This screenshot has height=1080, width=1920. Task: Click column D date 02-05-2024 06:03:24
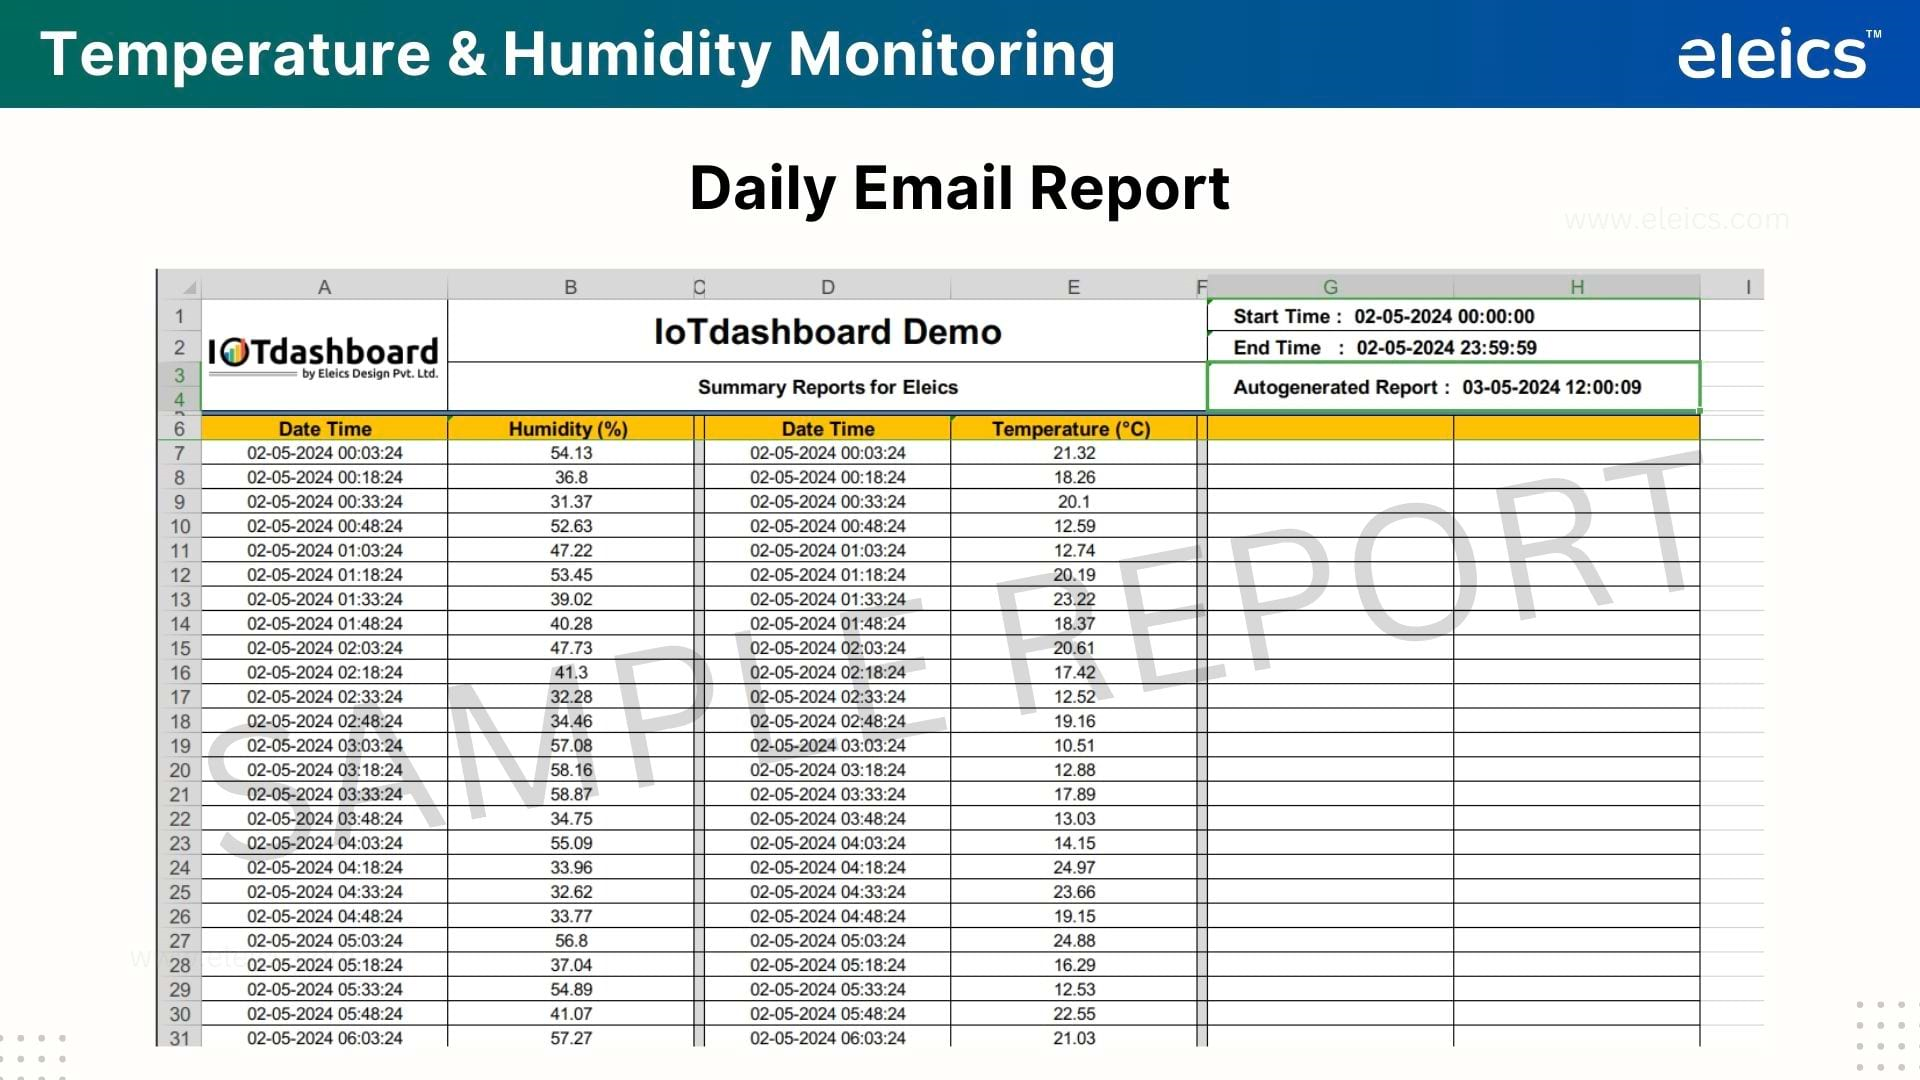point(828,1038)
